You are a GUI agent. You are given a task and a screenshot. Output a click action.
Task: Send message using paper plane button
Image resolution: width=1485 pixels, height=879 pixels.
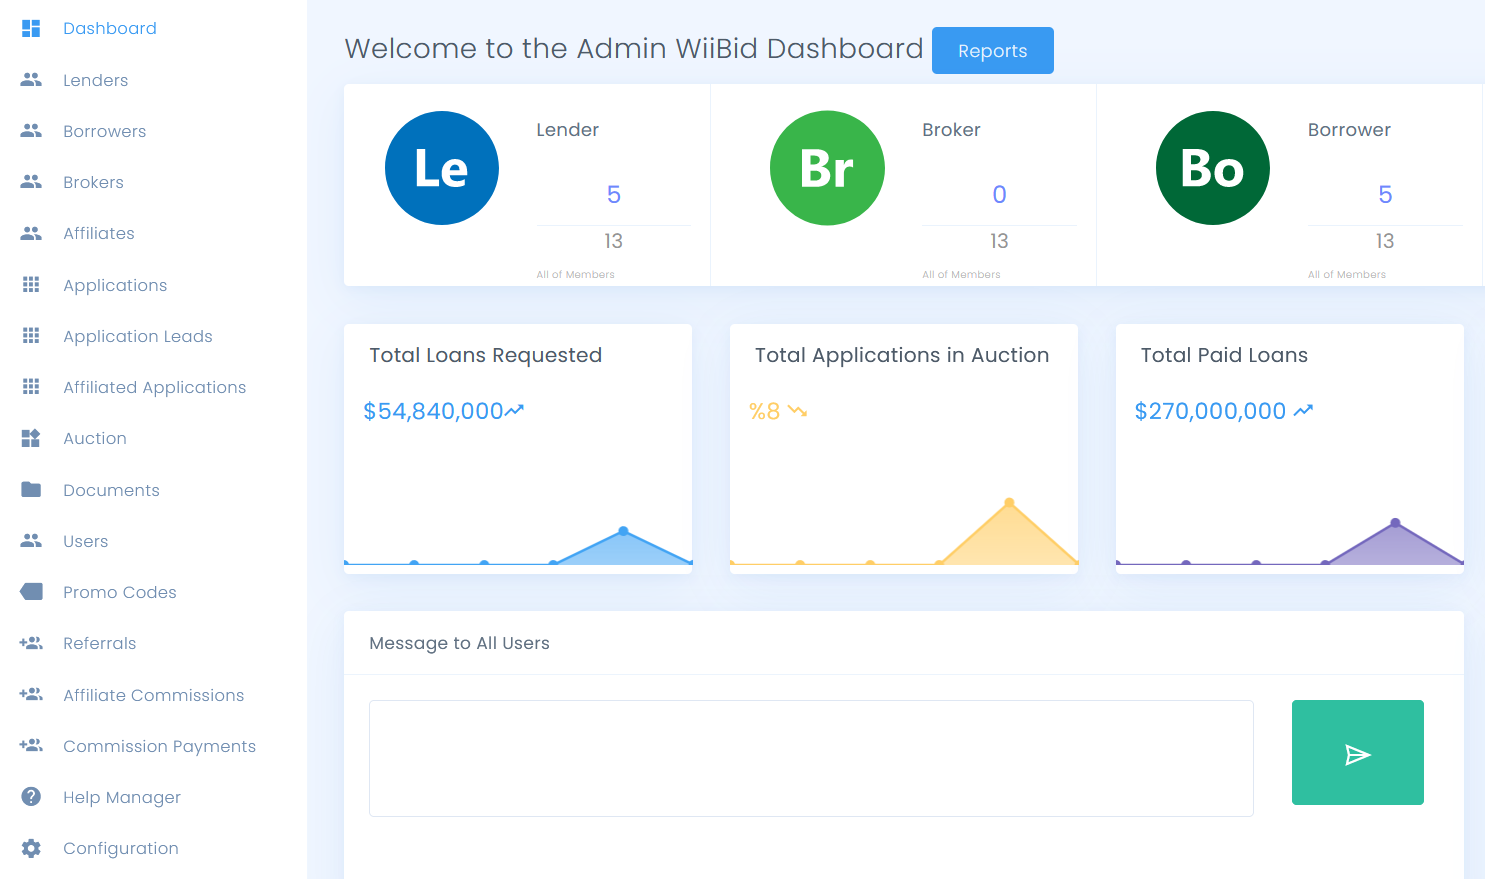point(1357,753)
